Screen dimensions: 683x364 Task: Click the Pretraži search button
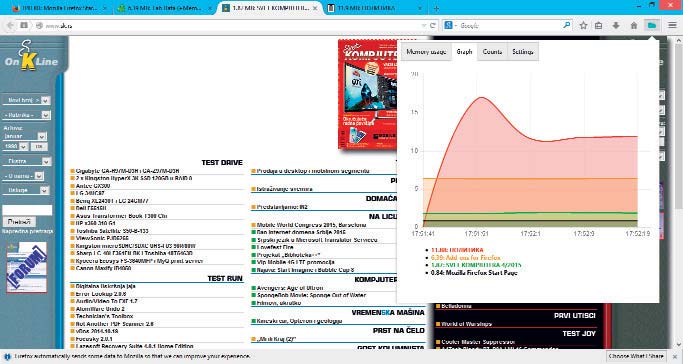coord(19,222)
